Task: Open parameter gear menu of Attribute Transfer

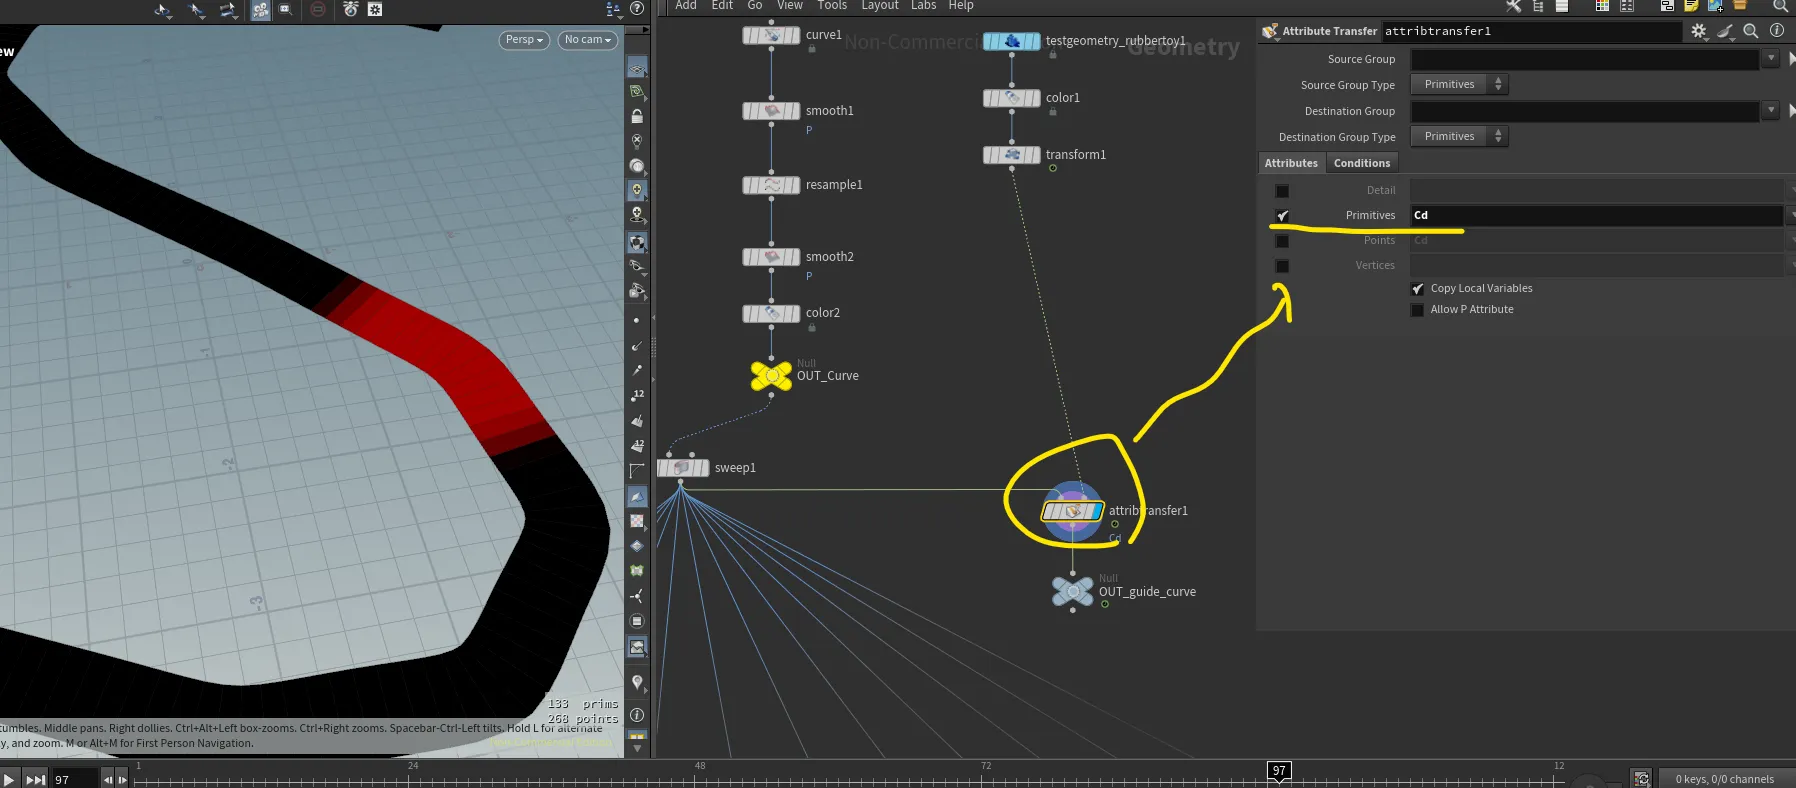Action: click(x=1699, y=31)
